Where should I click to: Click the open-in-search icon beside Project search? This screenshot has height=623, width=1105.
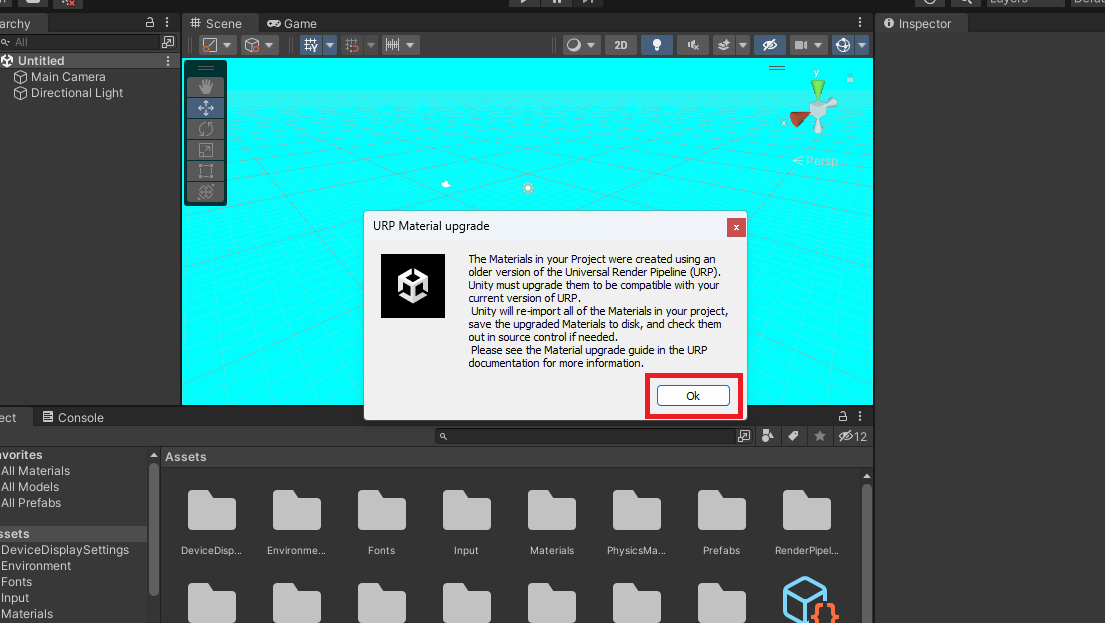(744, 436)
